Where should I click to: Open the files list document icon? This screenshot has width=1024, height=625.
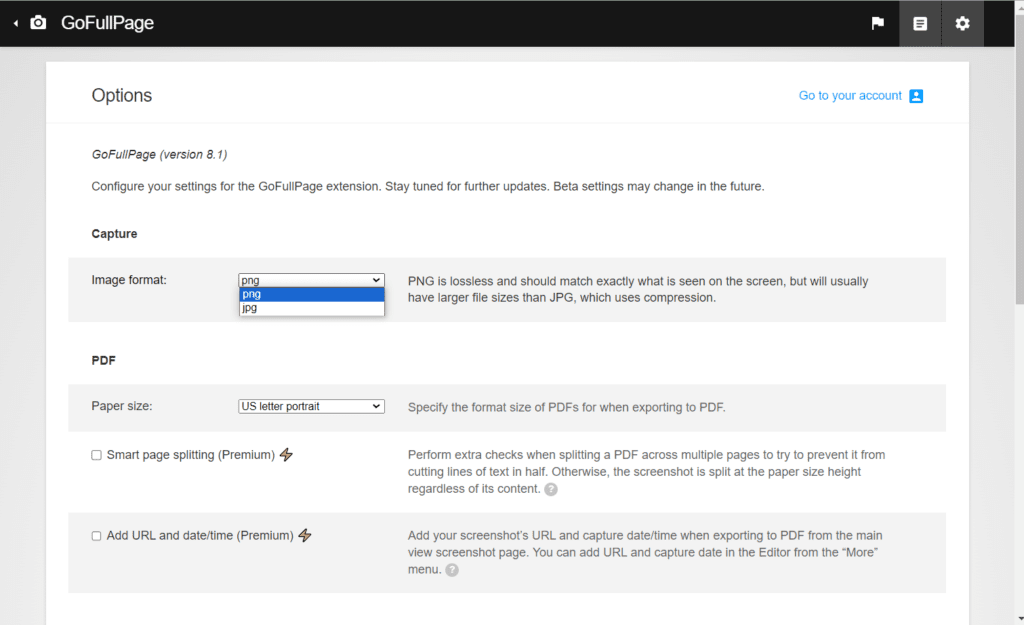point(920,24)
